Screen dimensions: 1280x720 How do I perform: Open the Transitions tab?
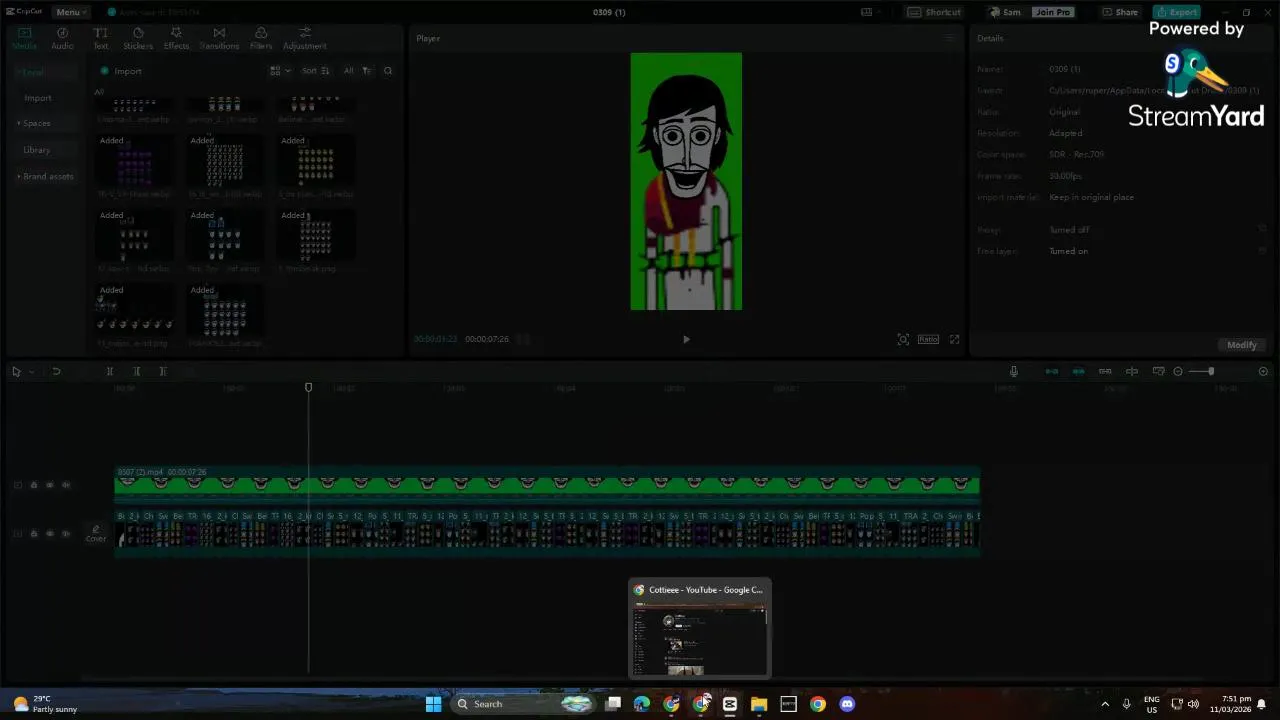pyautogui.click(x=219, y=39)
